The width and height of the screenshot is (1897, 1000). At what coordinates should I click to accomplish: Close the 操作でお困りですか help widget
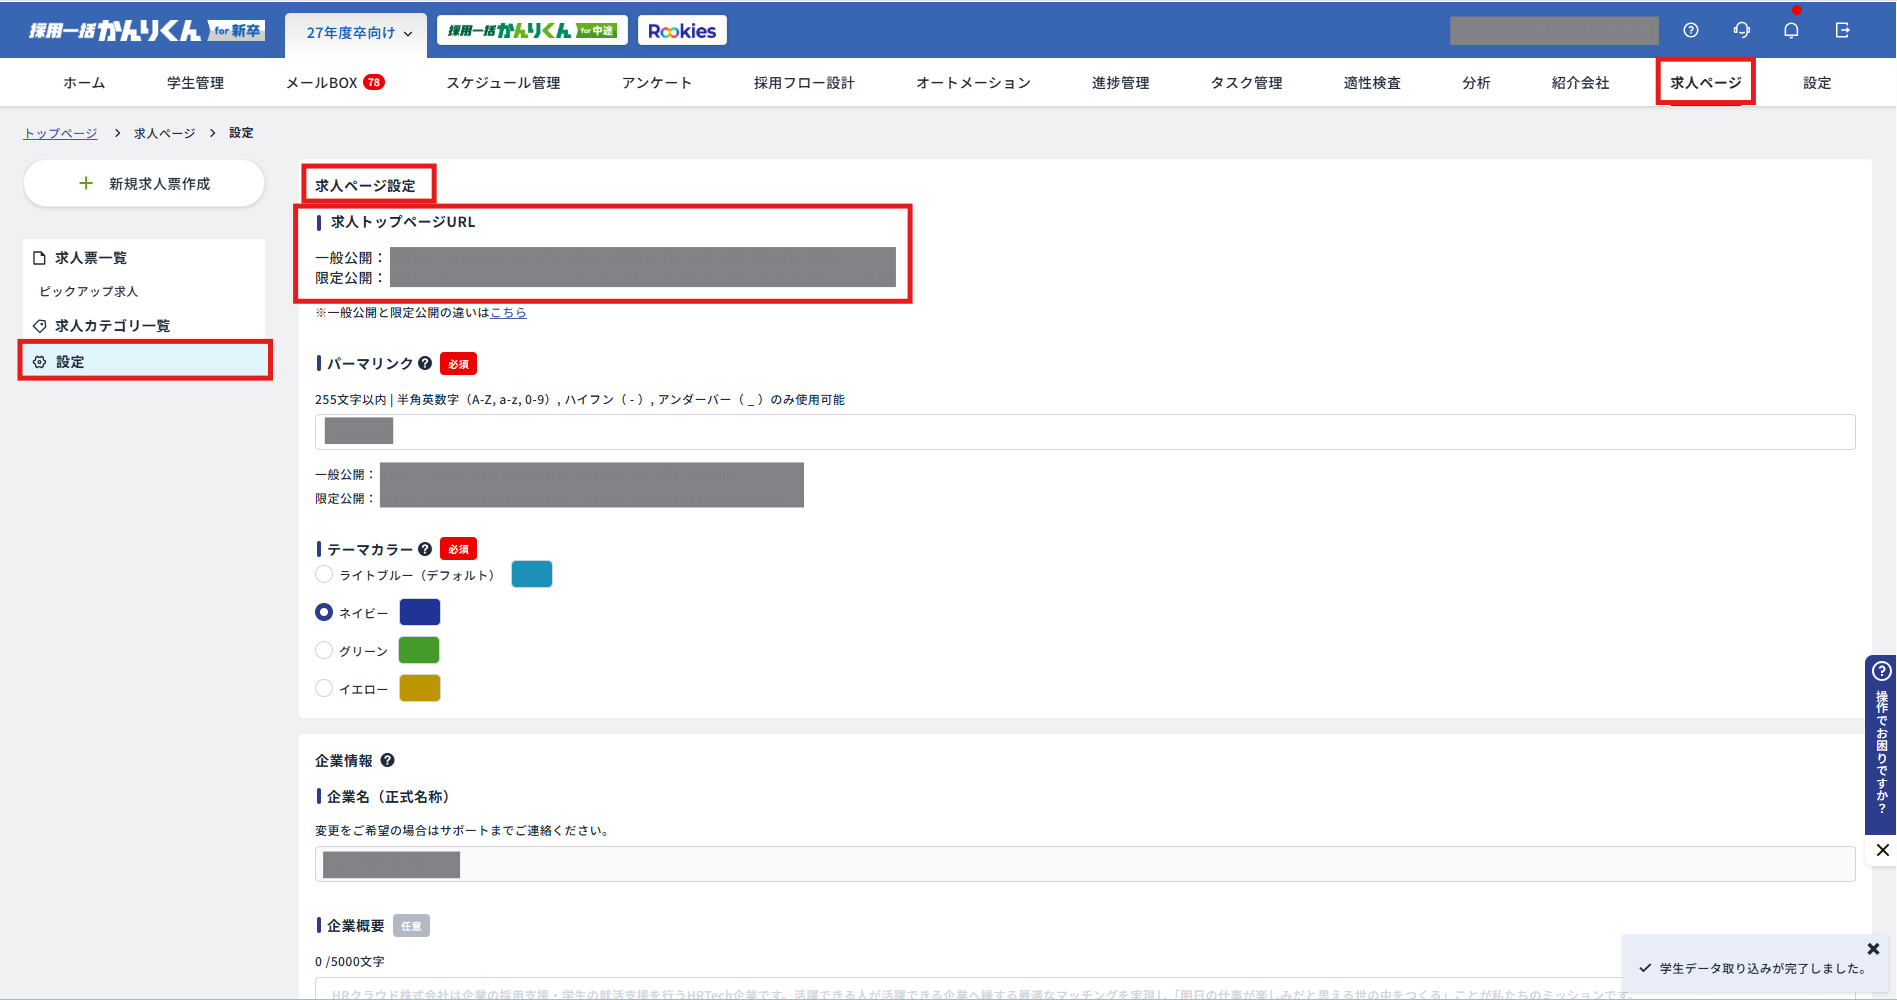coord(1882,850)
